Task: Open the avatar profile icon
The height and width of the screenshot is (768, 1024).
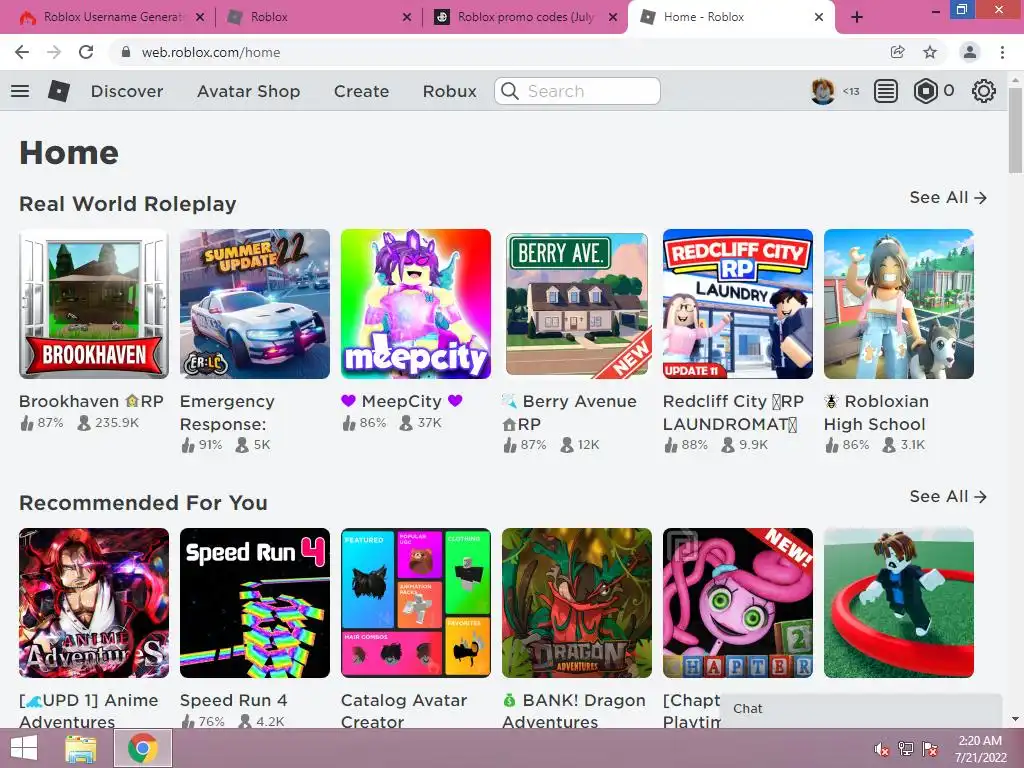Action: pos(823,91)
